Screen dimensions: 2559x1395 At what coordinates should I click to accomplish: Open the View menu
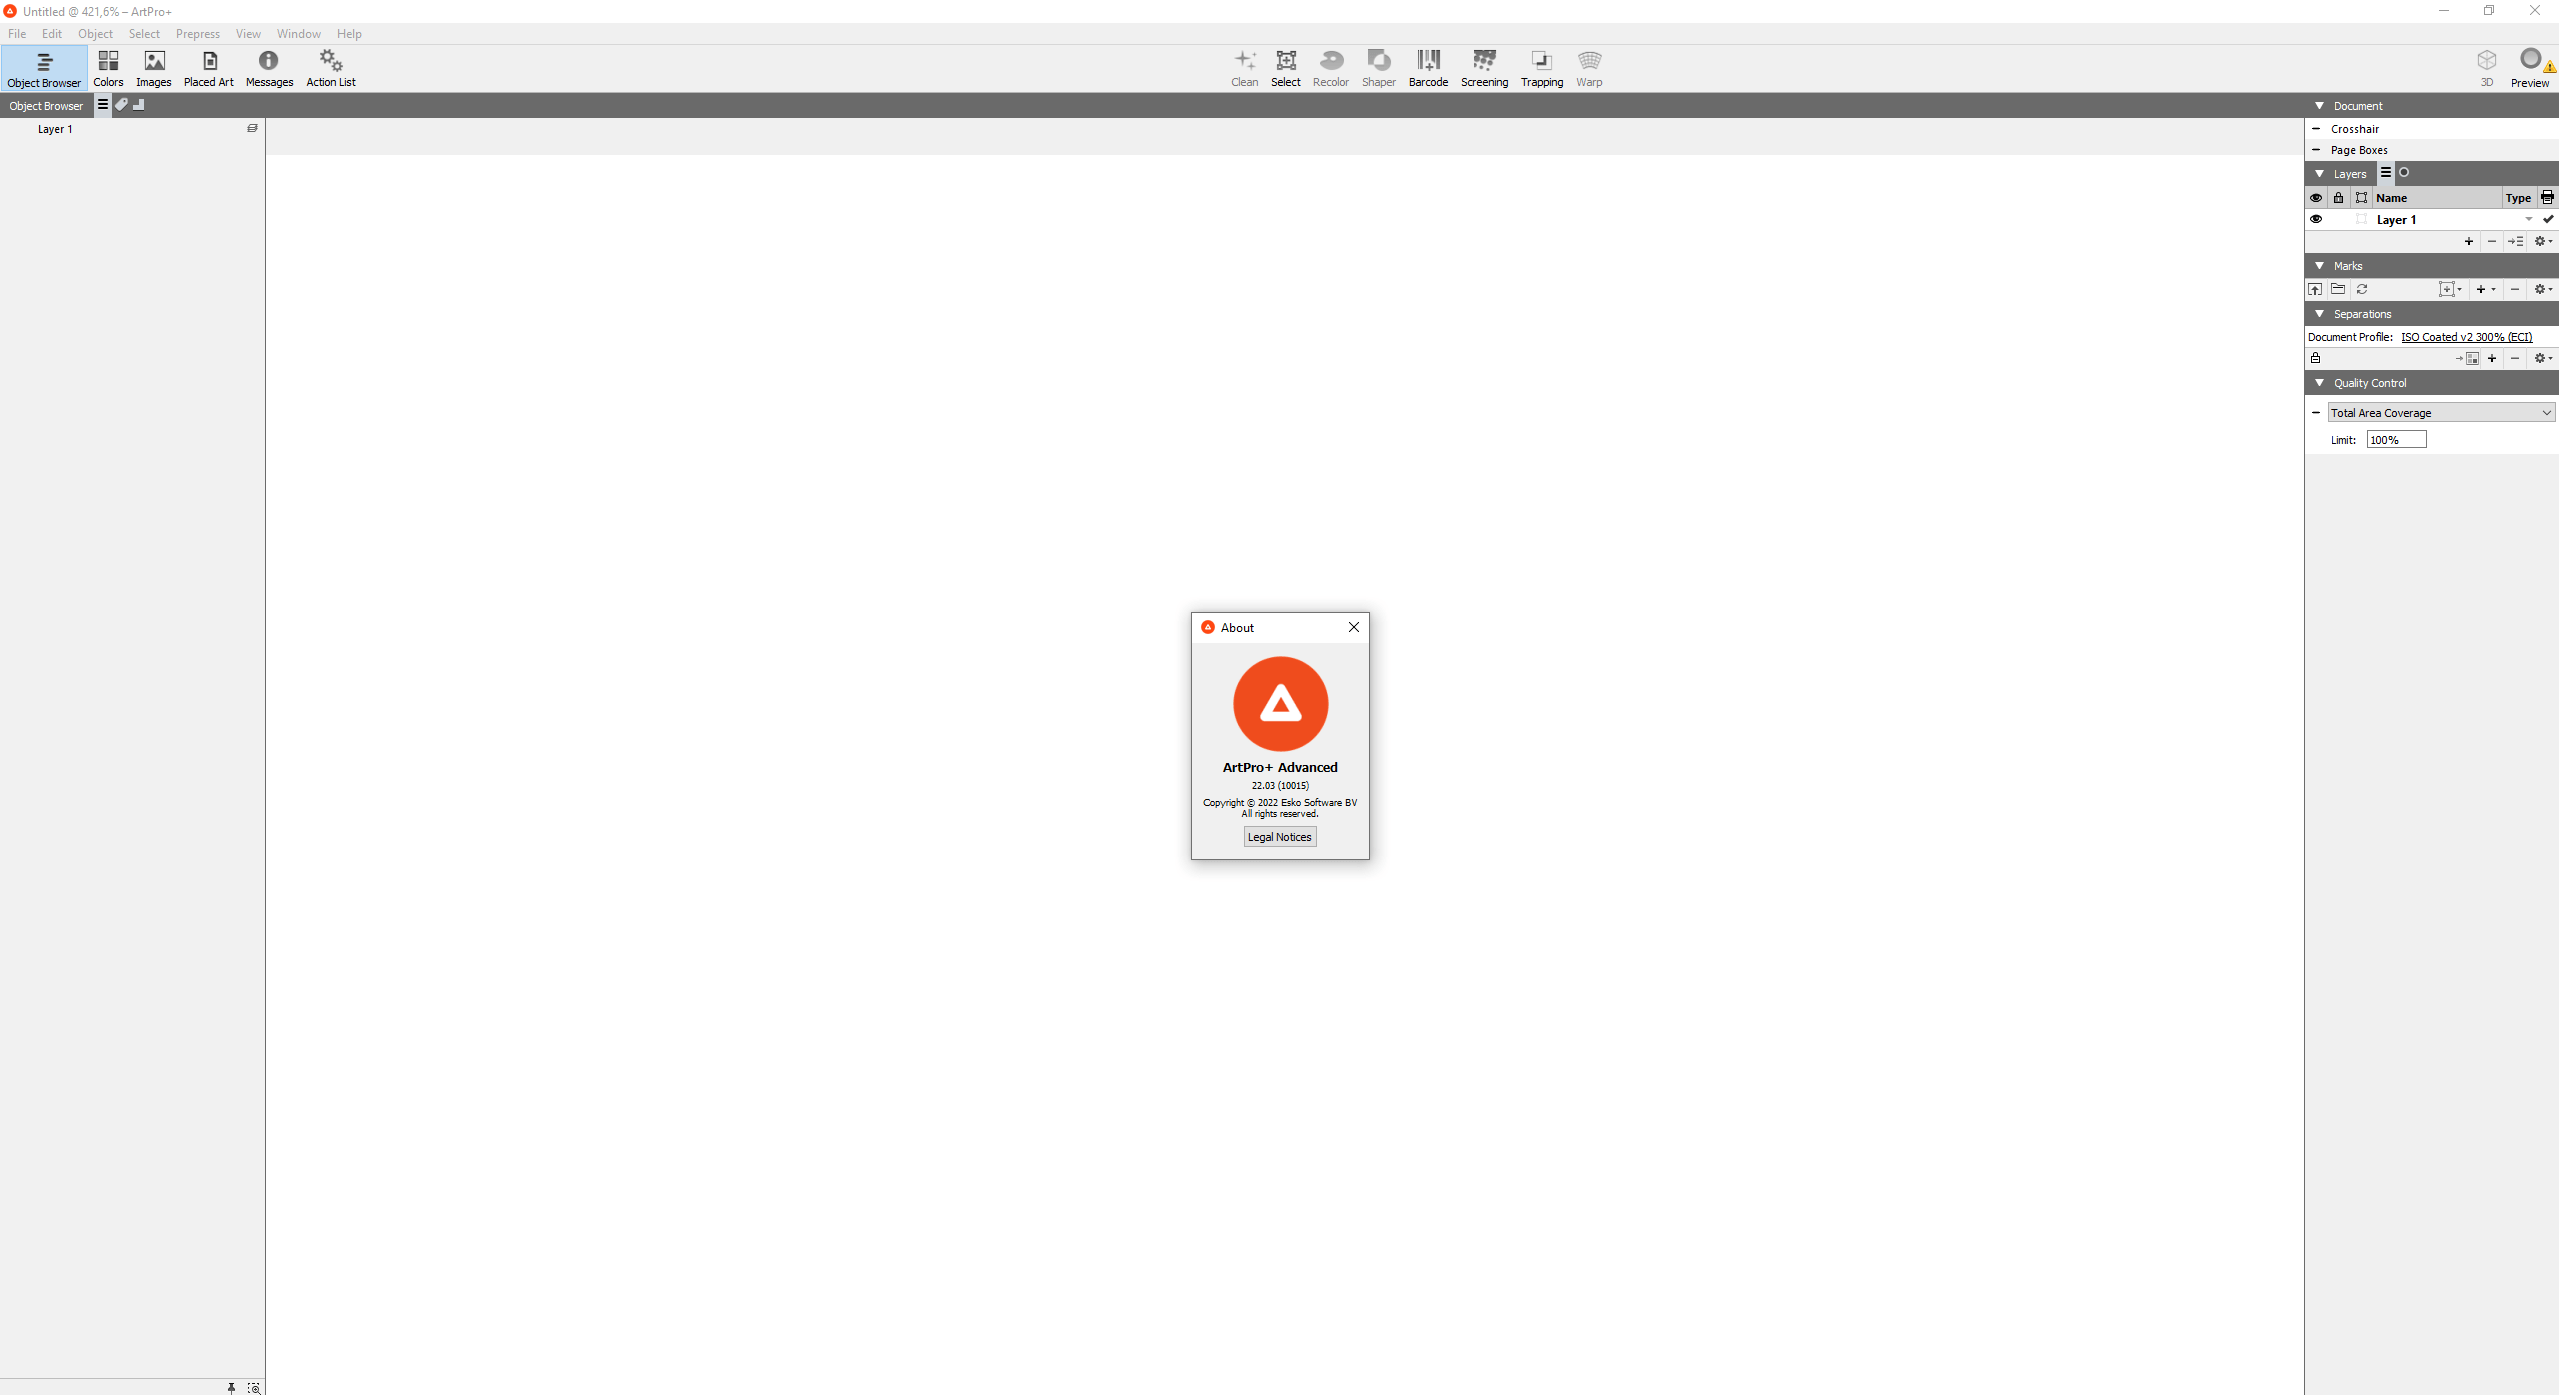[x=248, y=33]
